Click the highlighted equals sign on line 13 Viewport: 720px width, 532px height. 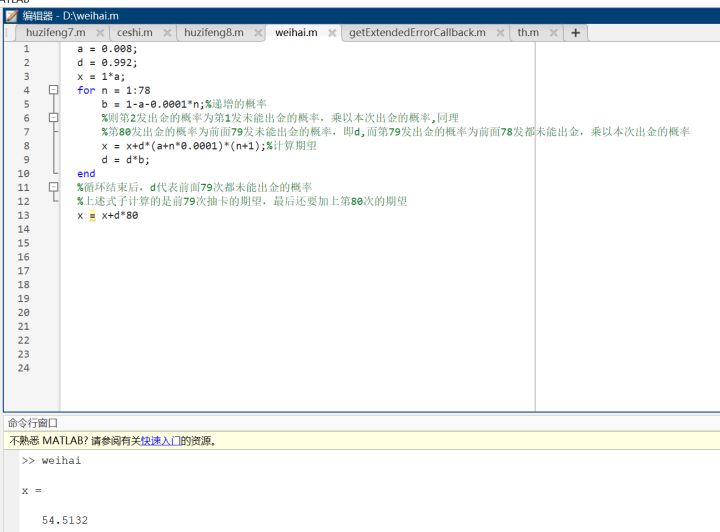click(x=92, y=215)
